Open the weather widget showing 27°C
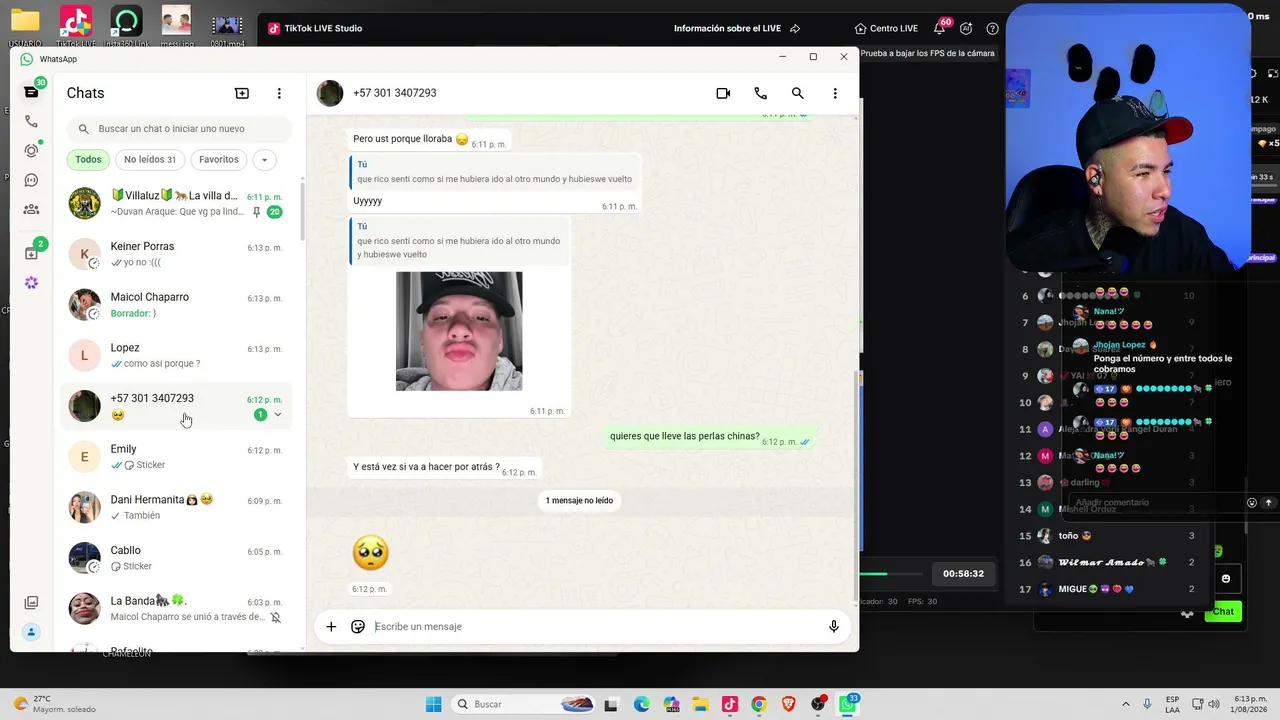The width and height of the screenshot is (1280, 720). (x=55, y=704)
